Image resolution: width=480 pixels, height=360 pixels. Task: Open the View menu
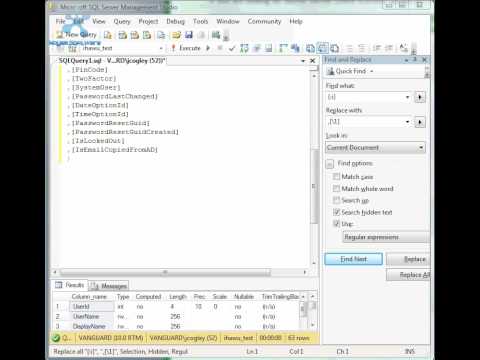click(x=99, y=21)
